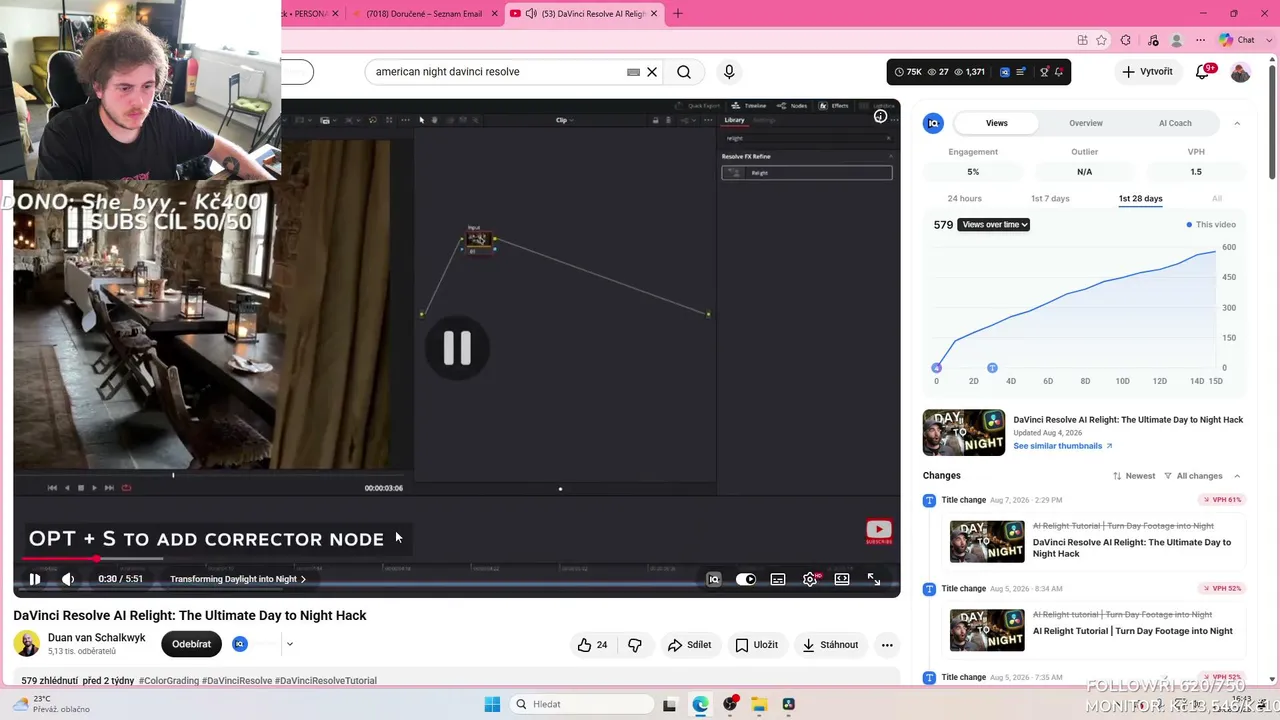Open the on-screen keyboard icon in search box
Viewport: 1280px width, 720px height.
tap(633, 72)
